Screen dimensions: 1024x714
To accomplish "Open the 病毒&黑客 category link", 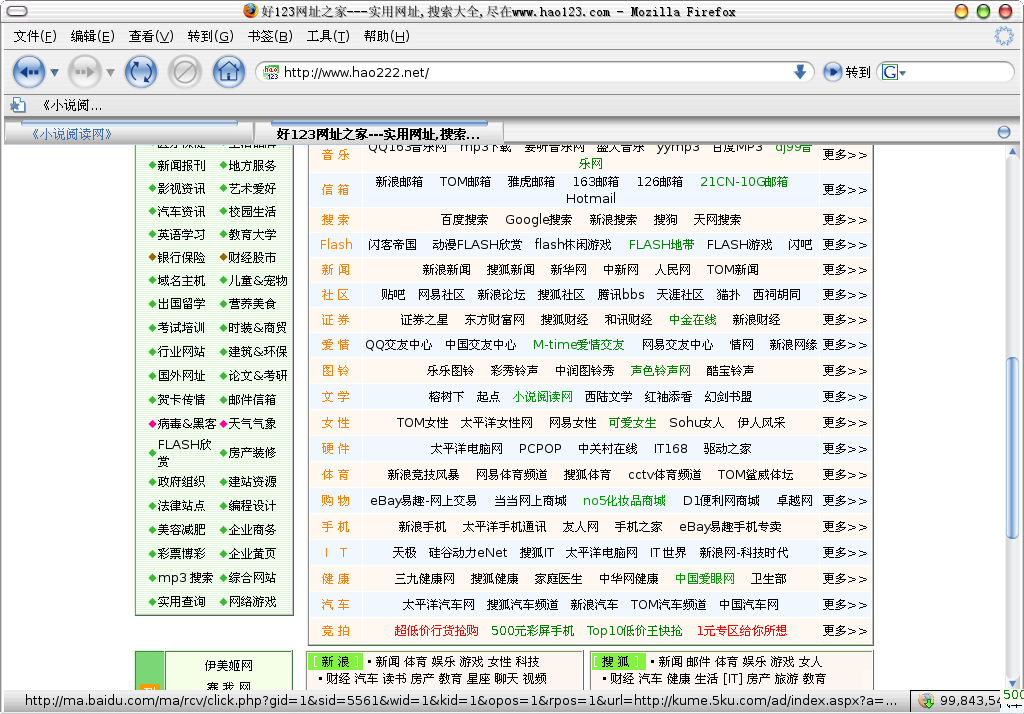I will [x=186, y=423].
